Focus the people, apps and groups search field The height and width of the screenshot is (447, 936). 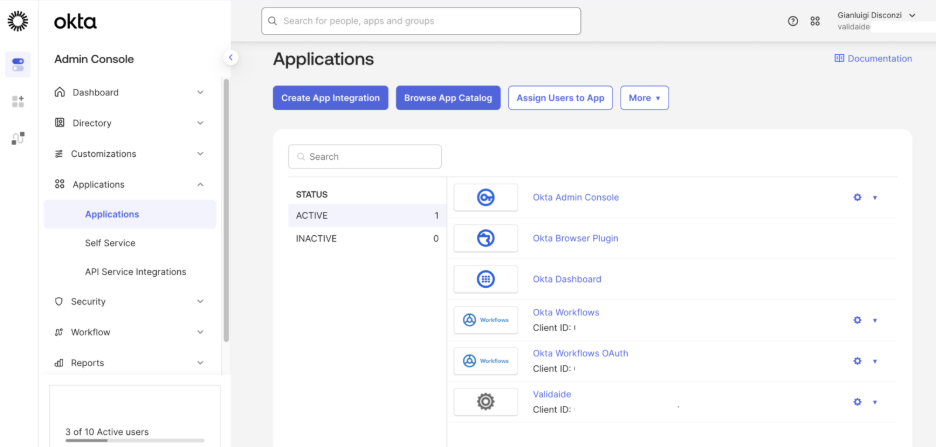tap(421, 21)
